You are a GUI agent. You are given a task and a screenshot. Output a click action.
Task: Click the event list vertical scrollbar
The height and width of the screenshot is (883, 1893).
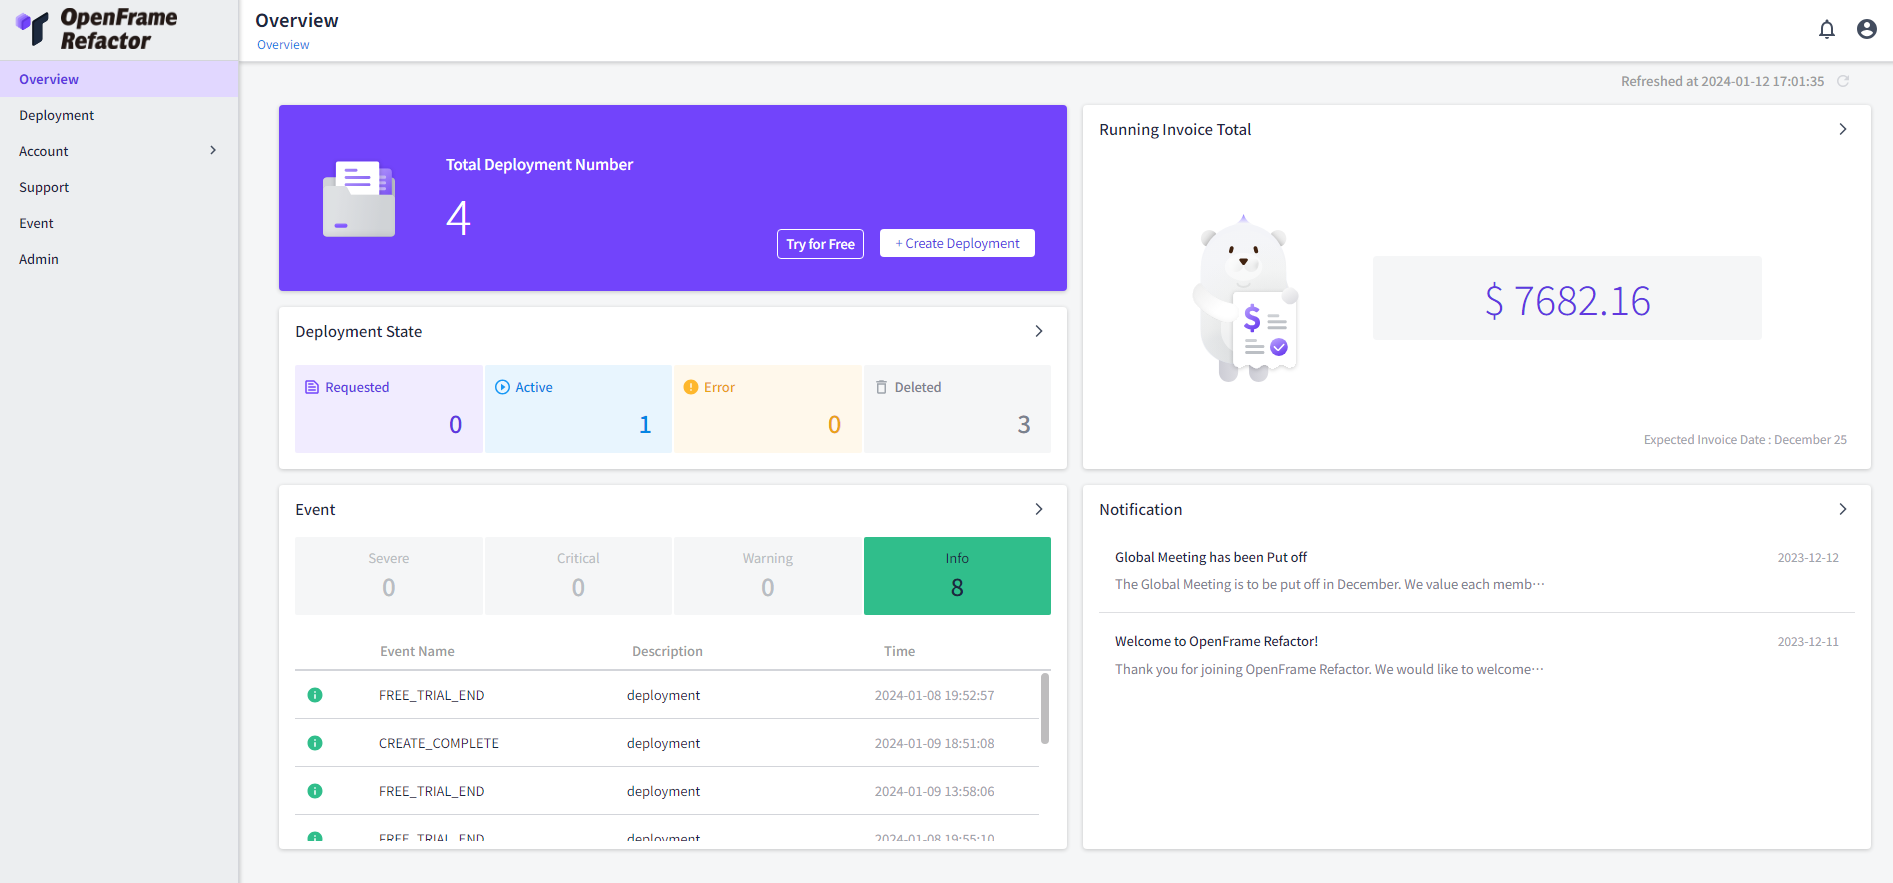pyautogui.click(x=1044, y=709)
